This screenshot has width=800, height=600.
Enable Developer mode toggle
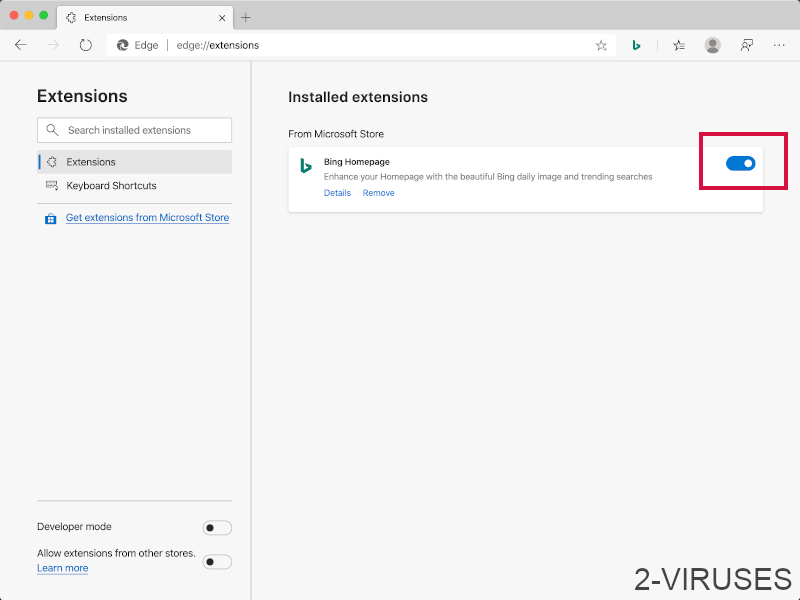point(217,528)
